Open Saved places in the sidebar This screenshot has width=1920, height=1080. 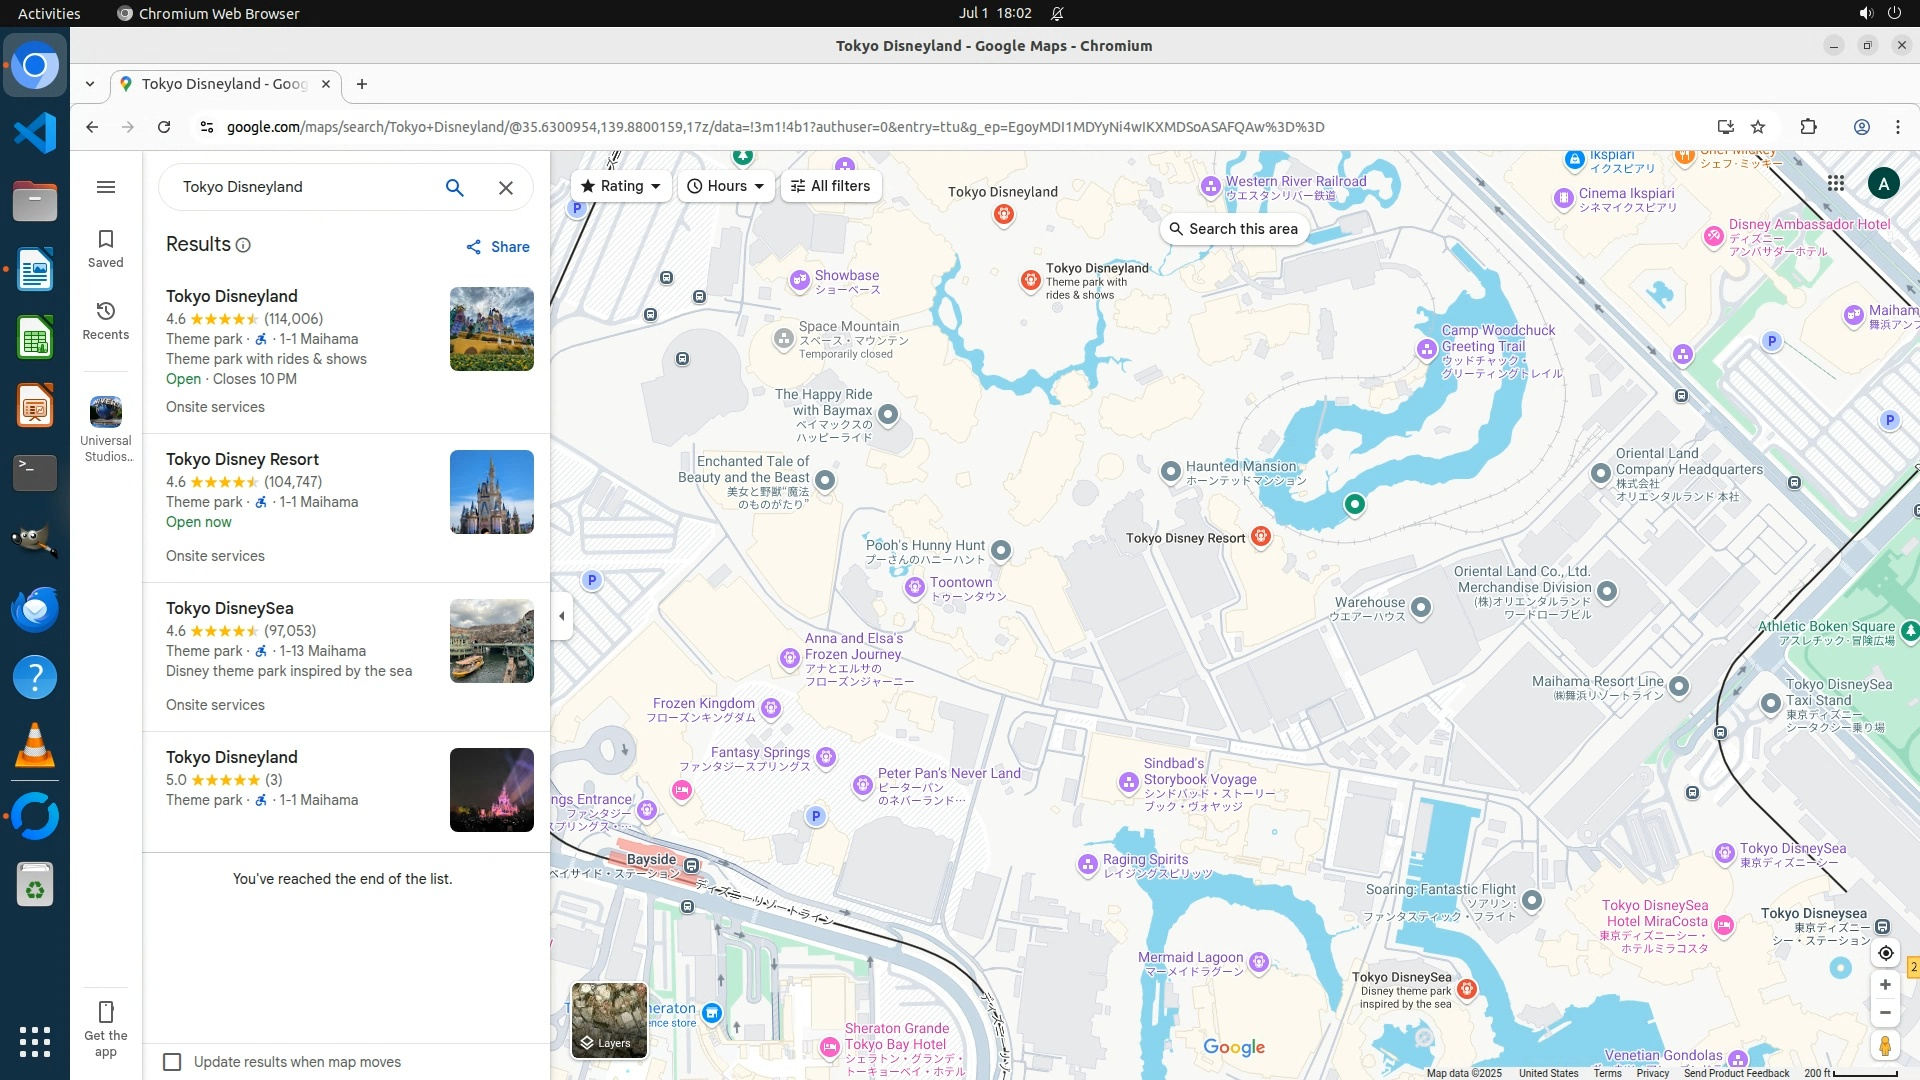[x=106, y=248]
